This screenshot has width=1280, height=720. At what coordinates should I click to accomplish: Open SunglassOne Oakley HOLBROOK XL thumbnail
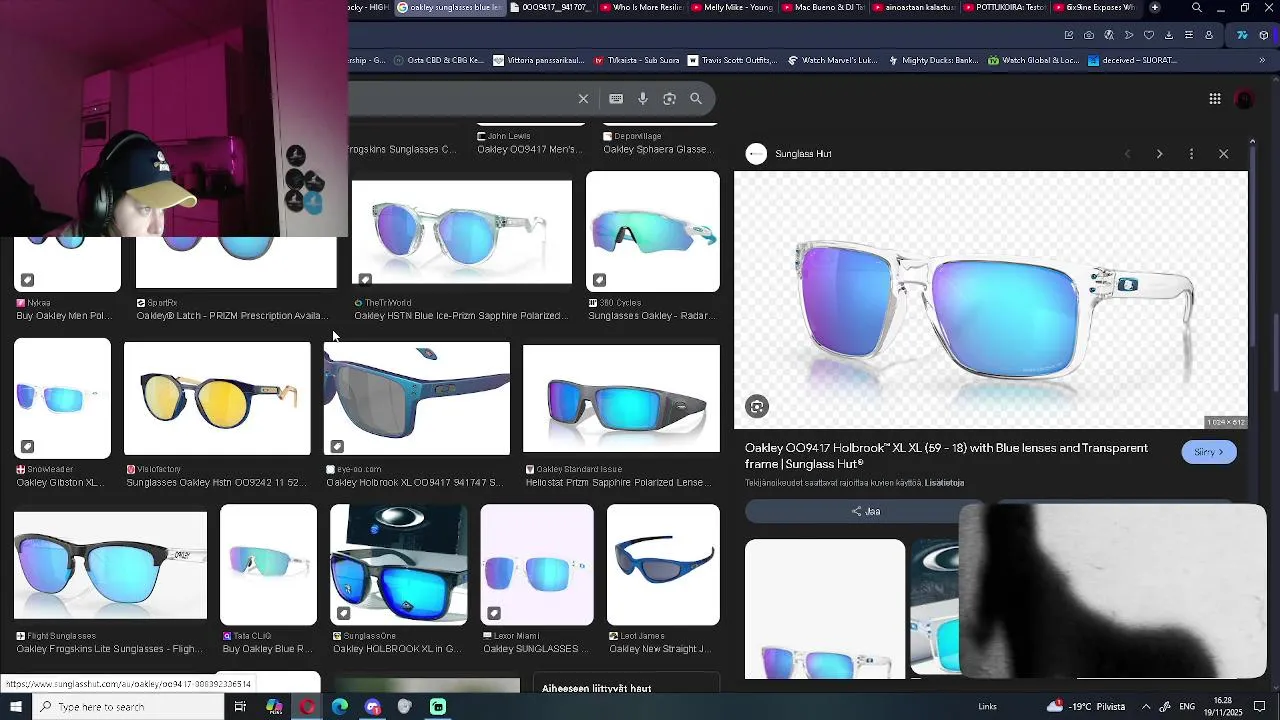point(398,565)
